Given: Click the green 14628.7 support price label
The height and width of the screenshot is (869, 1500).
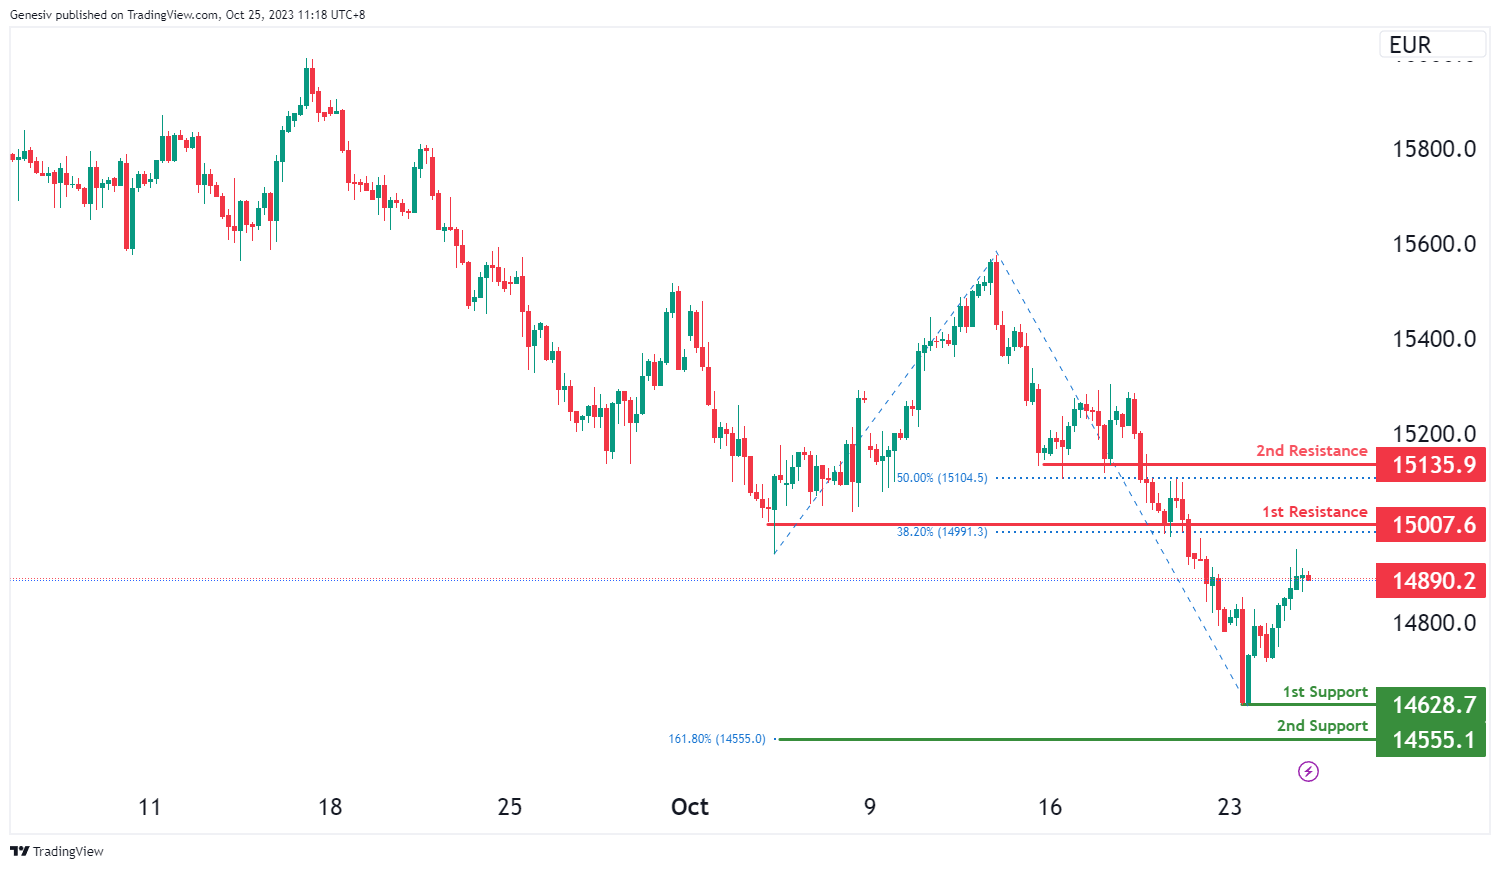Looking at the screenshot, I should [x=1431, y=705].
